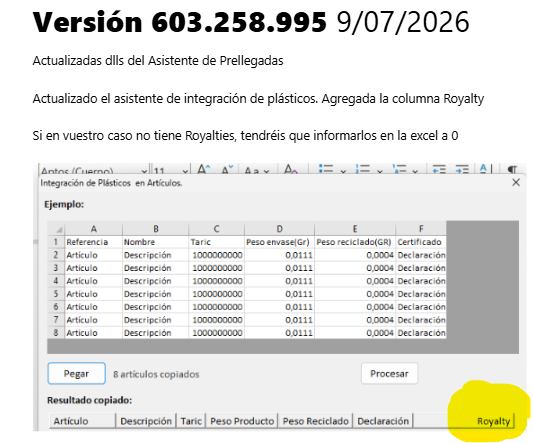Click the increase indent icon

tap(462, 169)
